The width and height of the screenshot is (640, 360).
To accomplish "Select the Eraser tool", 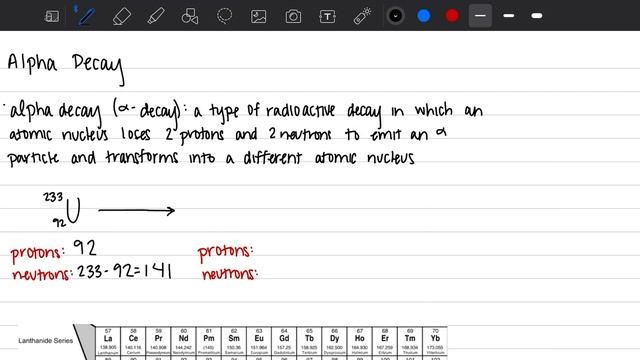I will click(x=121, y=16).
